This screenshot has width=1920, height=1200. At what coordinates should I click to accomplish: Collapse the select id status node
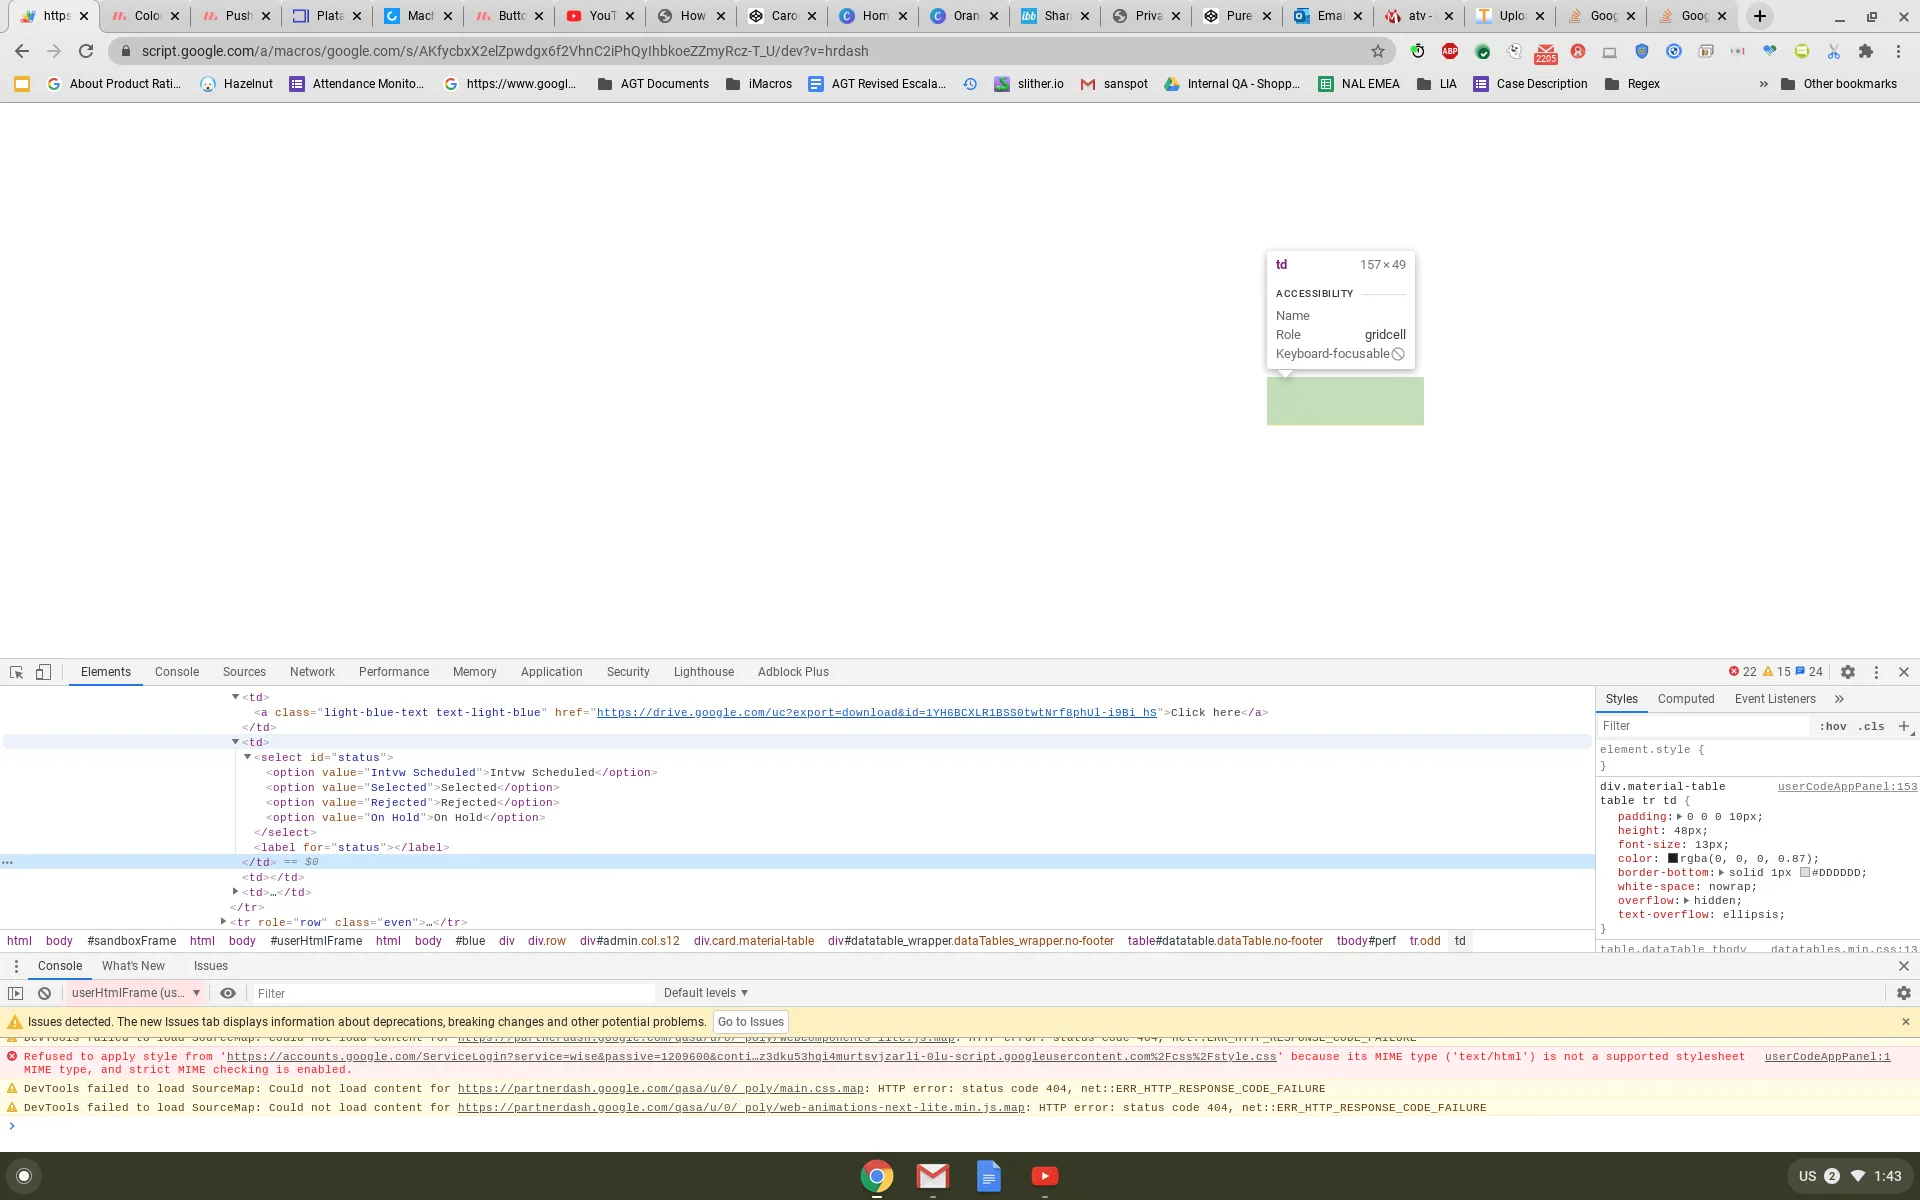248,757
